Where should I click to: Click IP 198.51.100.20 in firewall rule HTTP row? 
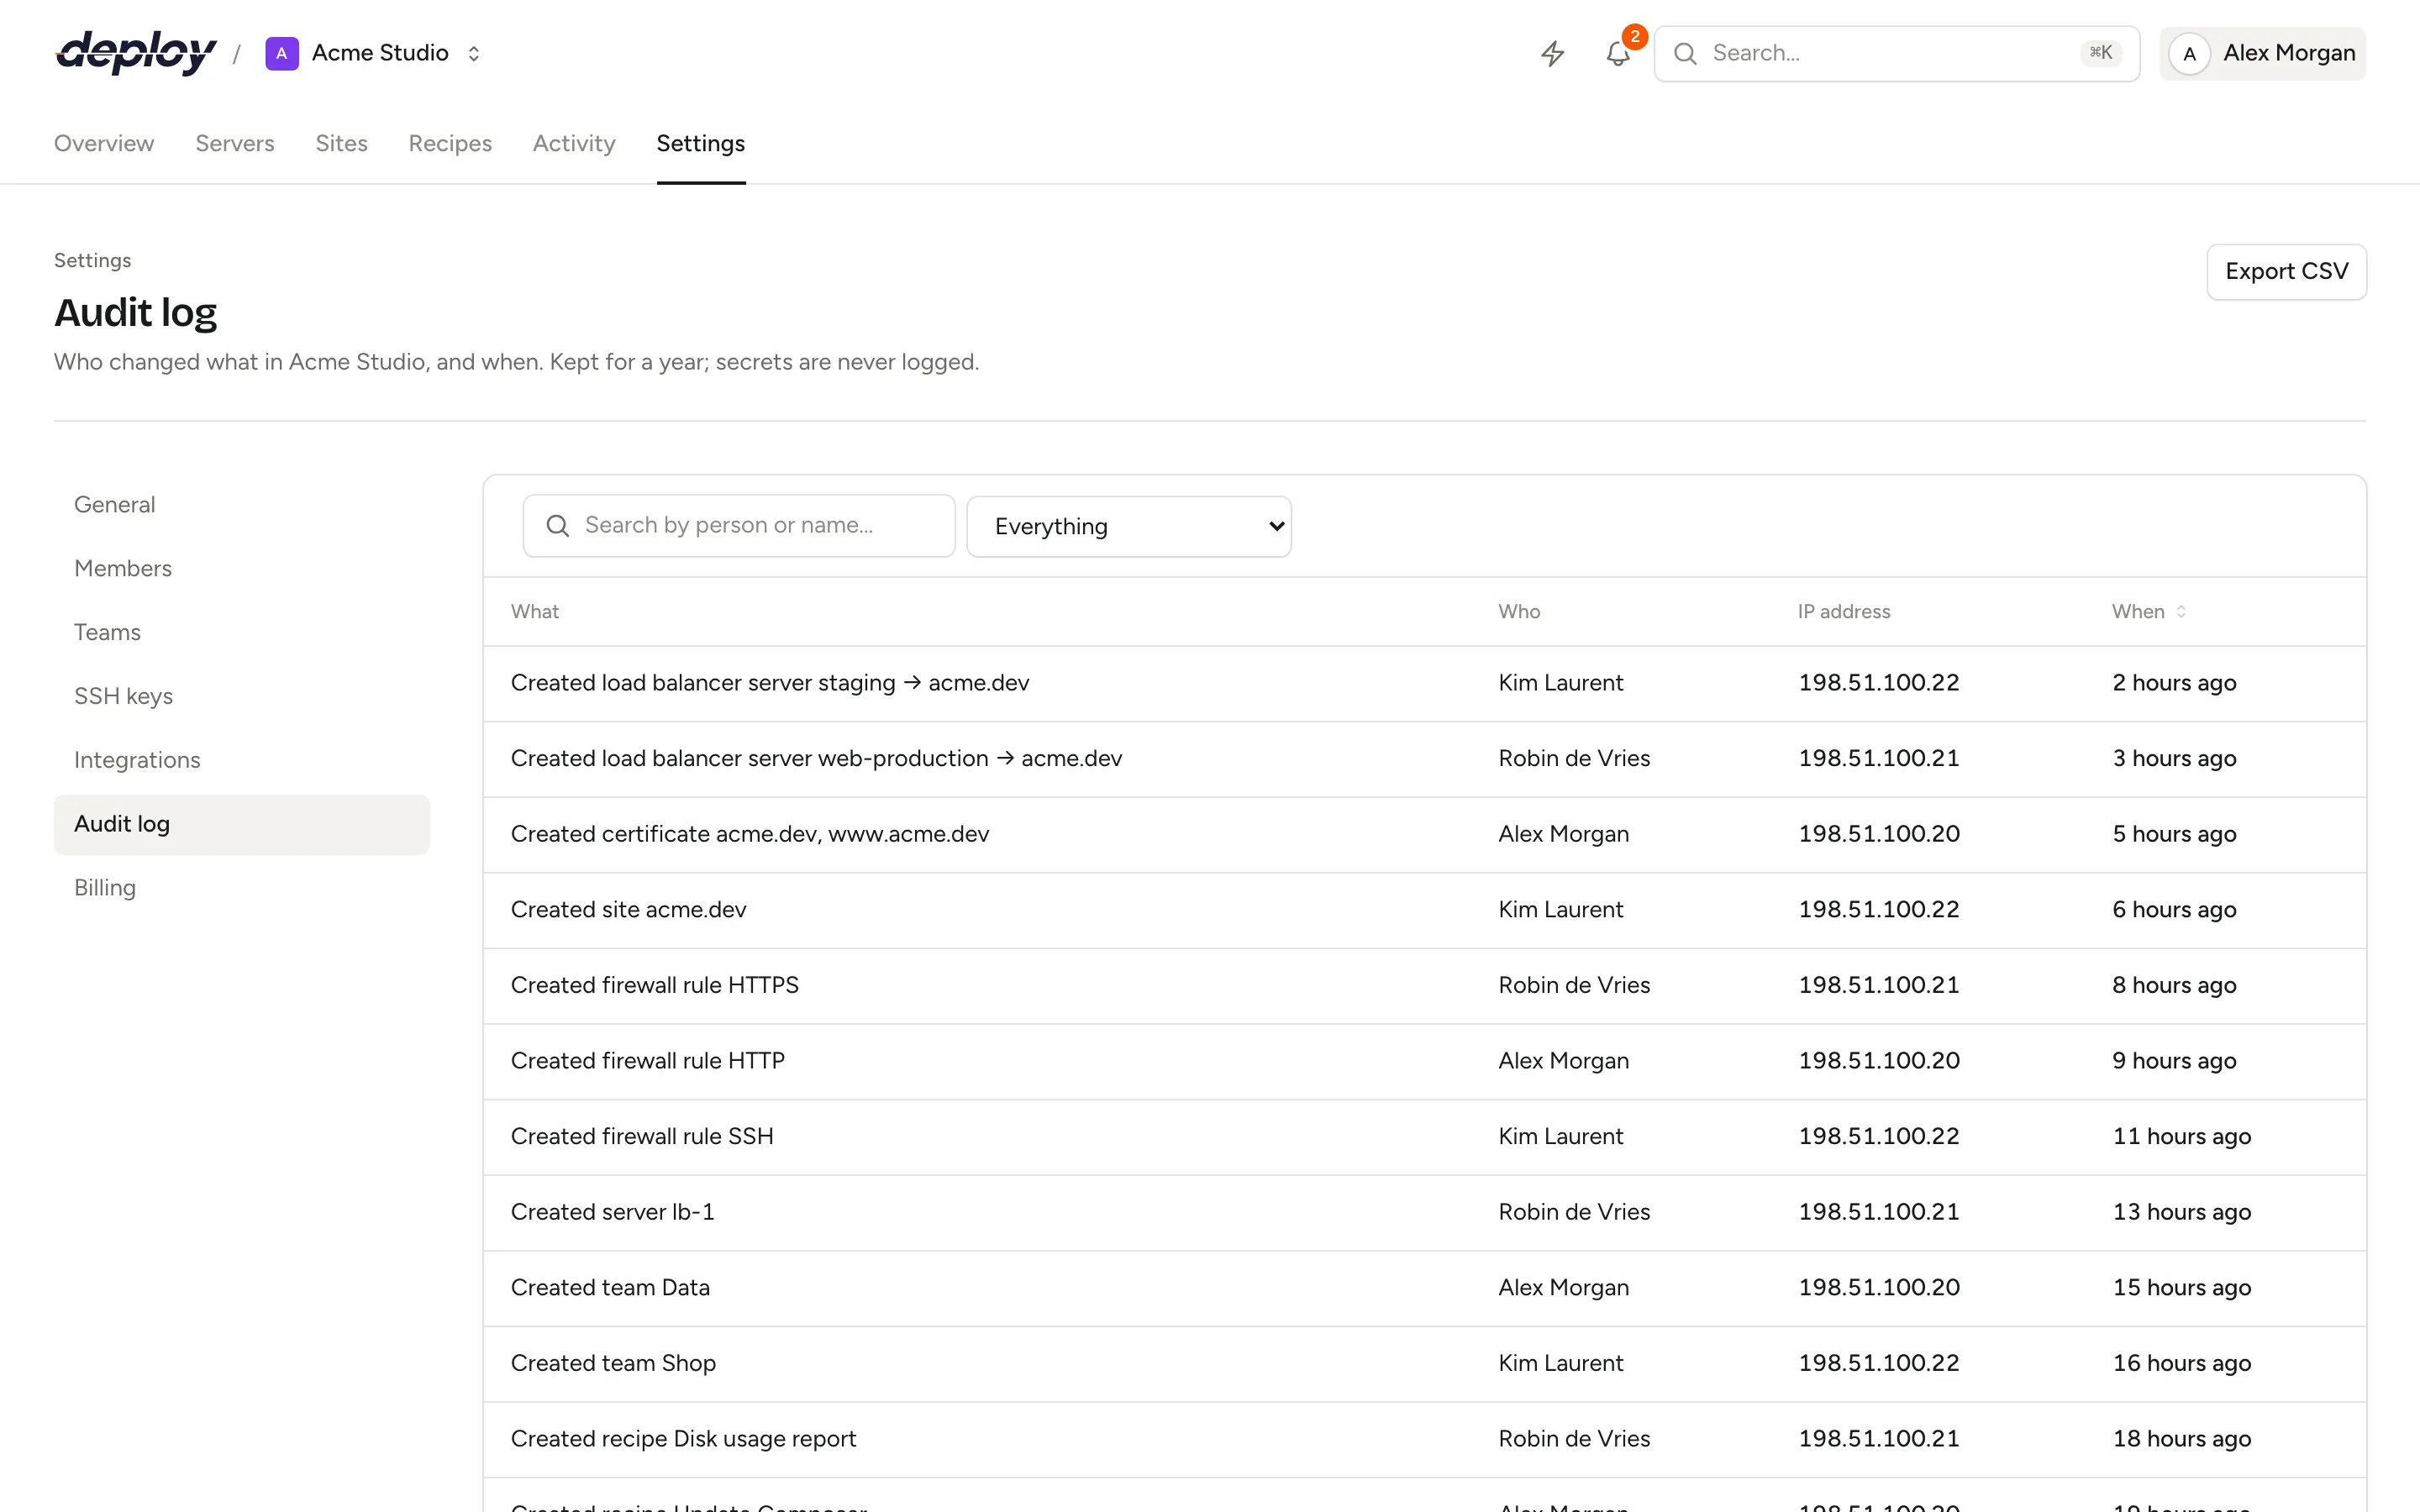pyautogui.click(x=1878, y=1061)
